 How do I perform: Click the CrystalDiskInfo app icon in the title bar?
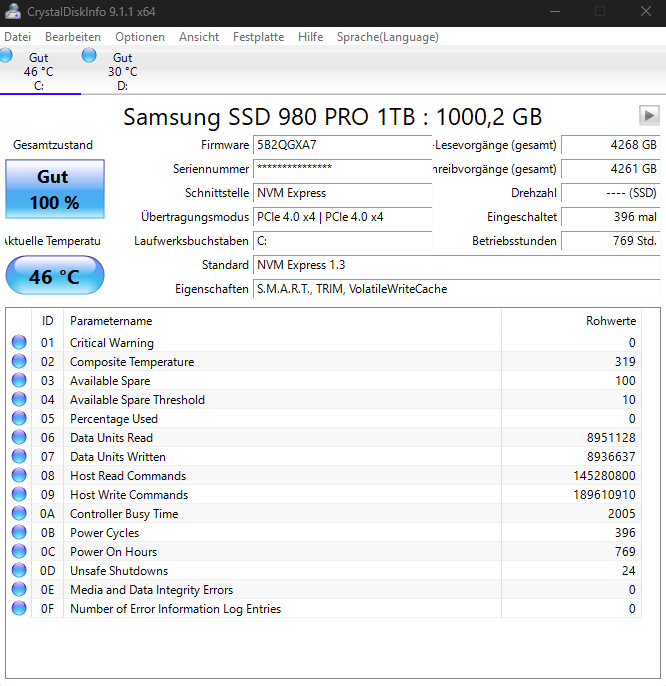(12, 11)
